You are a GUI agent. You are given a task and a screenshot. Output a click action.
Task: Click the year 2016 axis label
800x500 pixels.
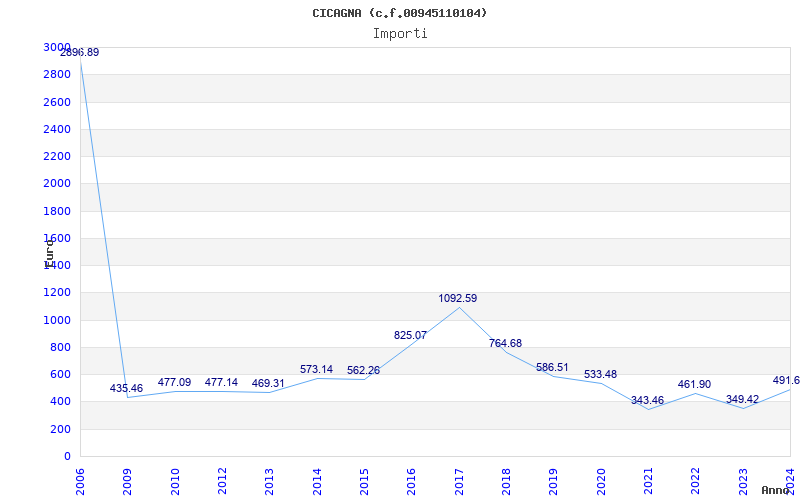coord(412,482)
